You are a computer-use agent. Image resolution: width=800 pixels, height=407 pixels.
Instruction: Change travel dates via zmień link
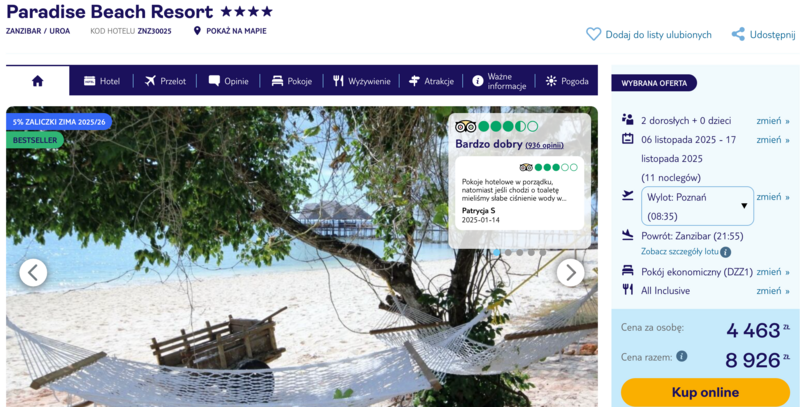[x=772, y=140]
